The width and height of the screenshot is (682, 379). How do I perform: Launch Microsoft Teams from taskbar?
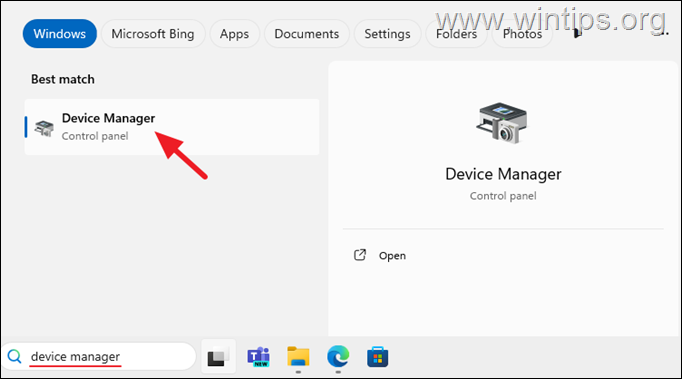click(259, 357)
